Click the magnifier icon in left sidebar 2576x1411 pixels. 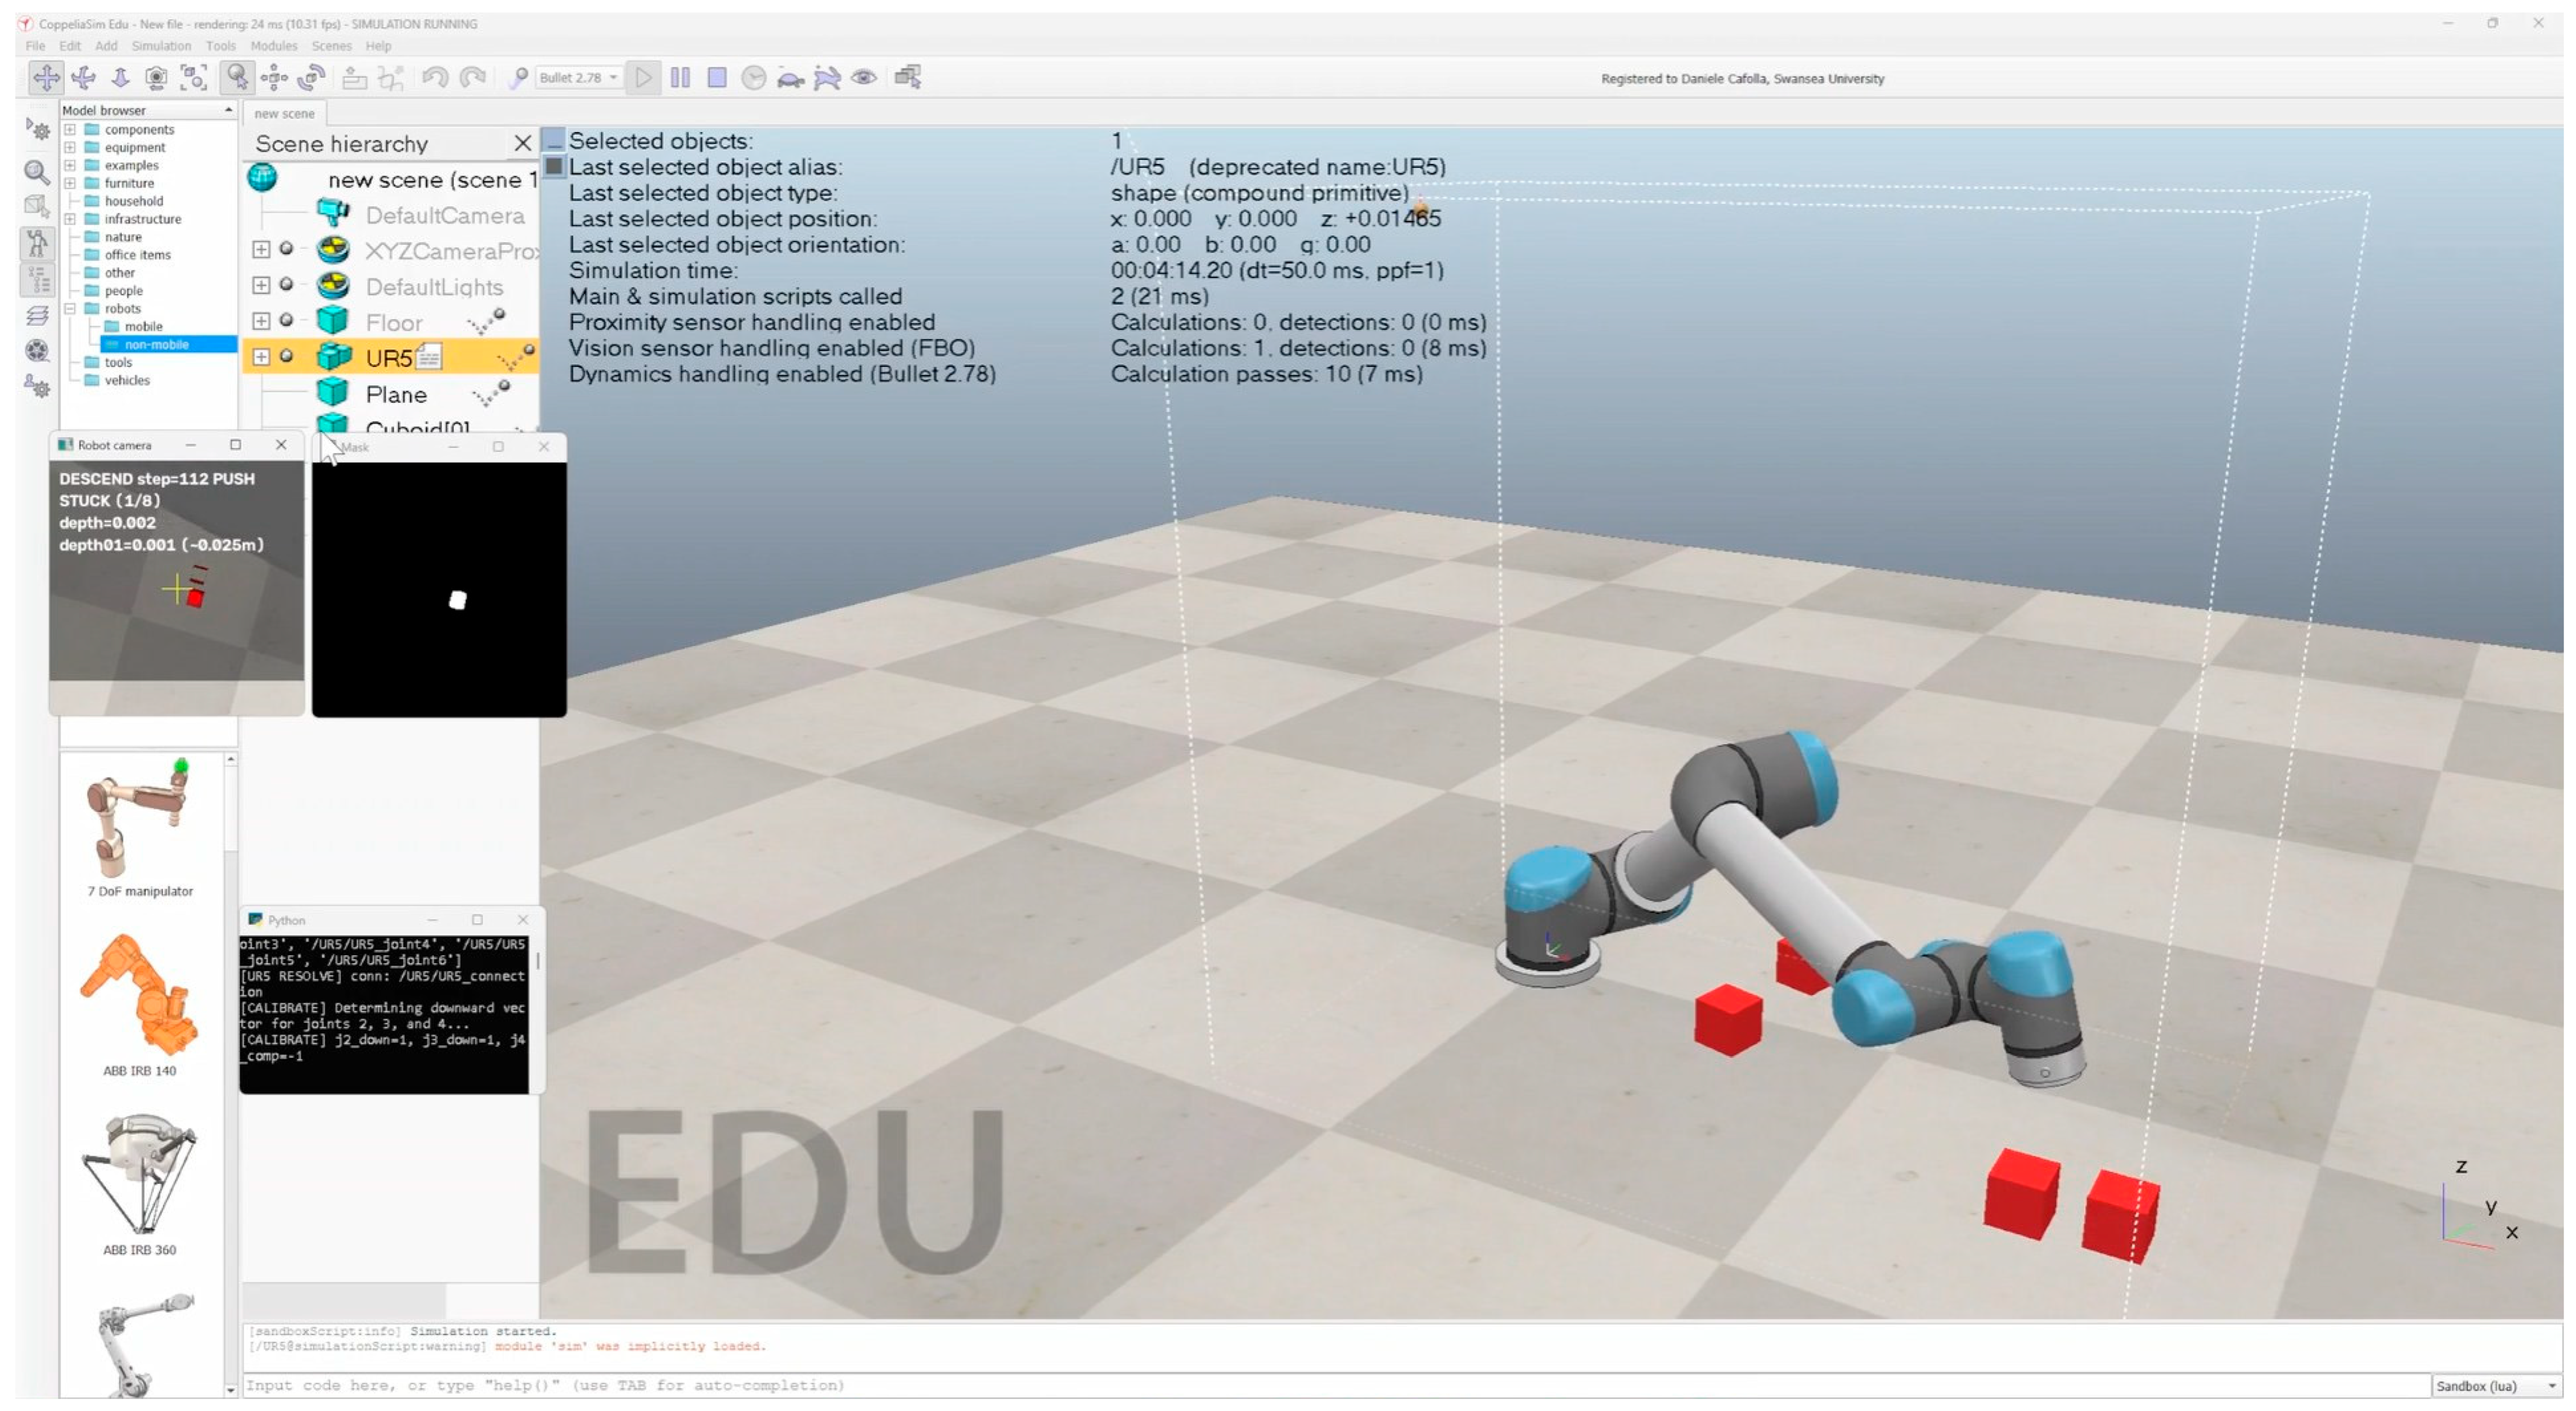tap(37, 172)
